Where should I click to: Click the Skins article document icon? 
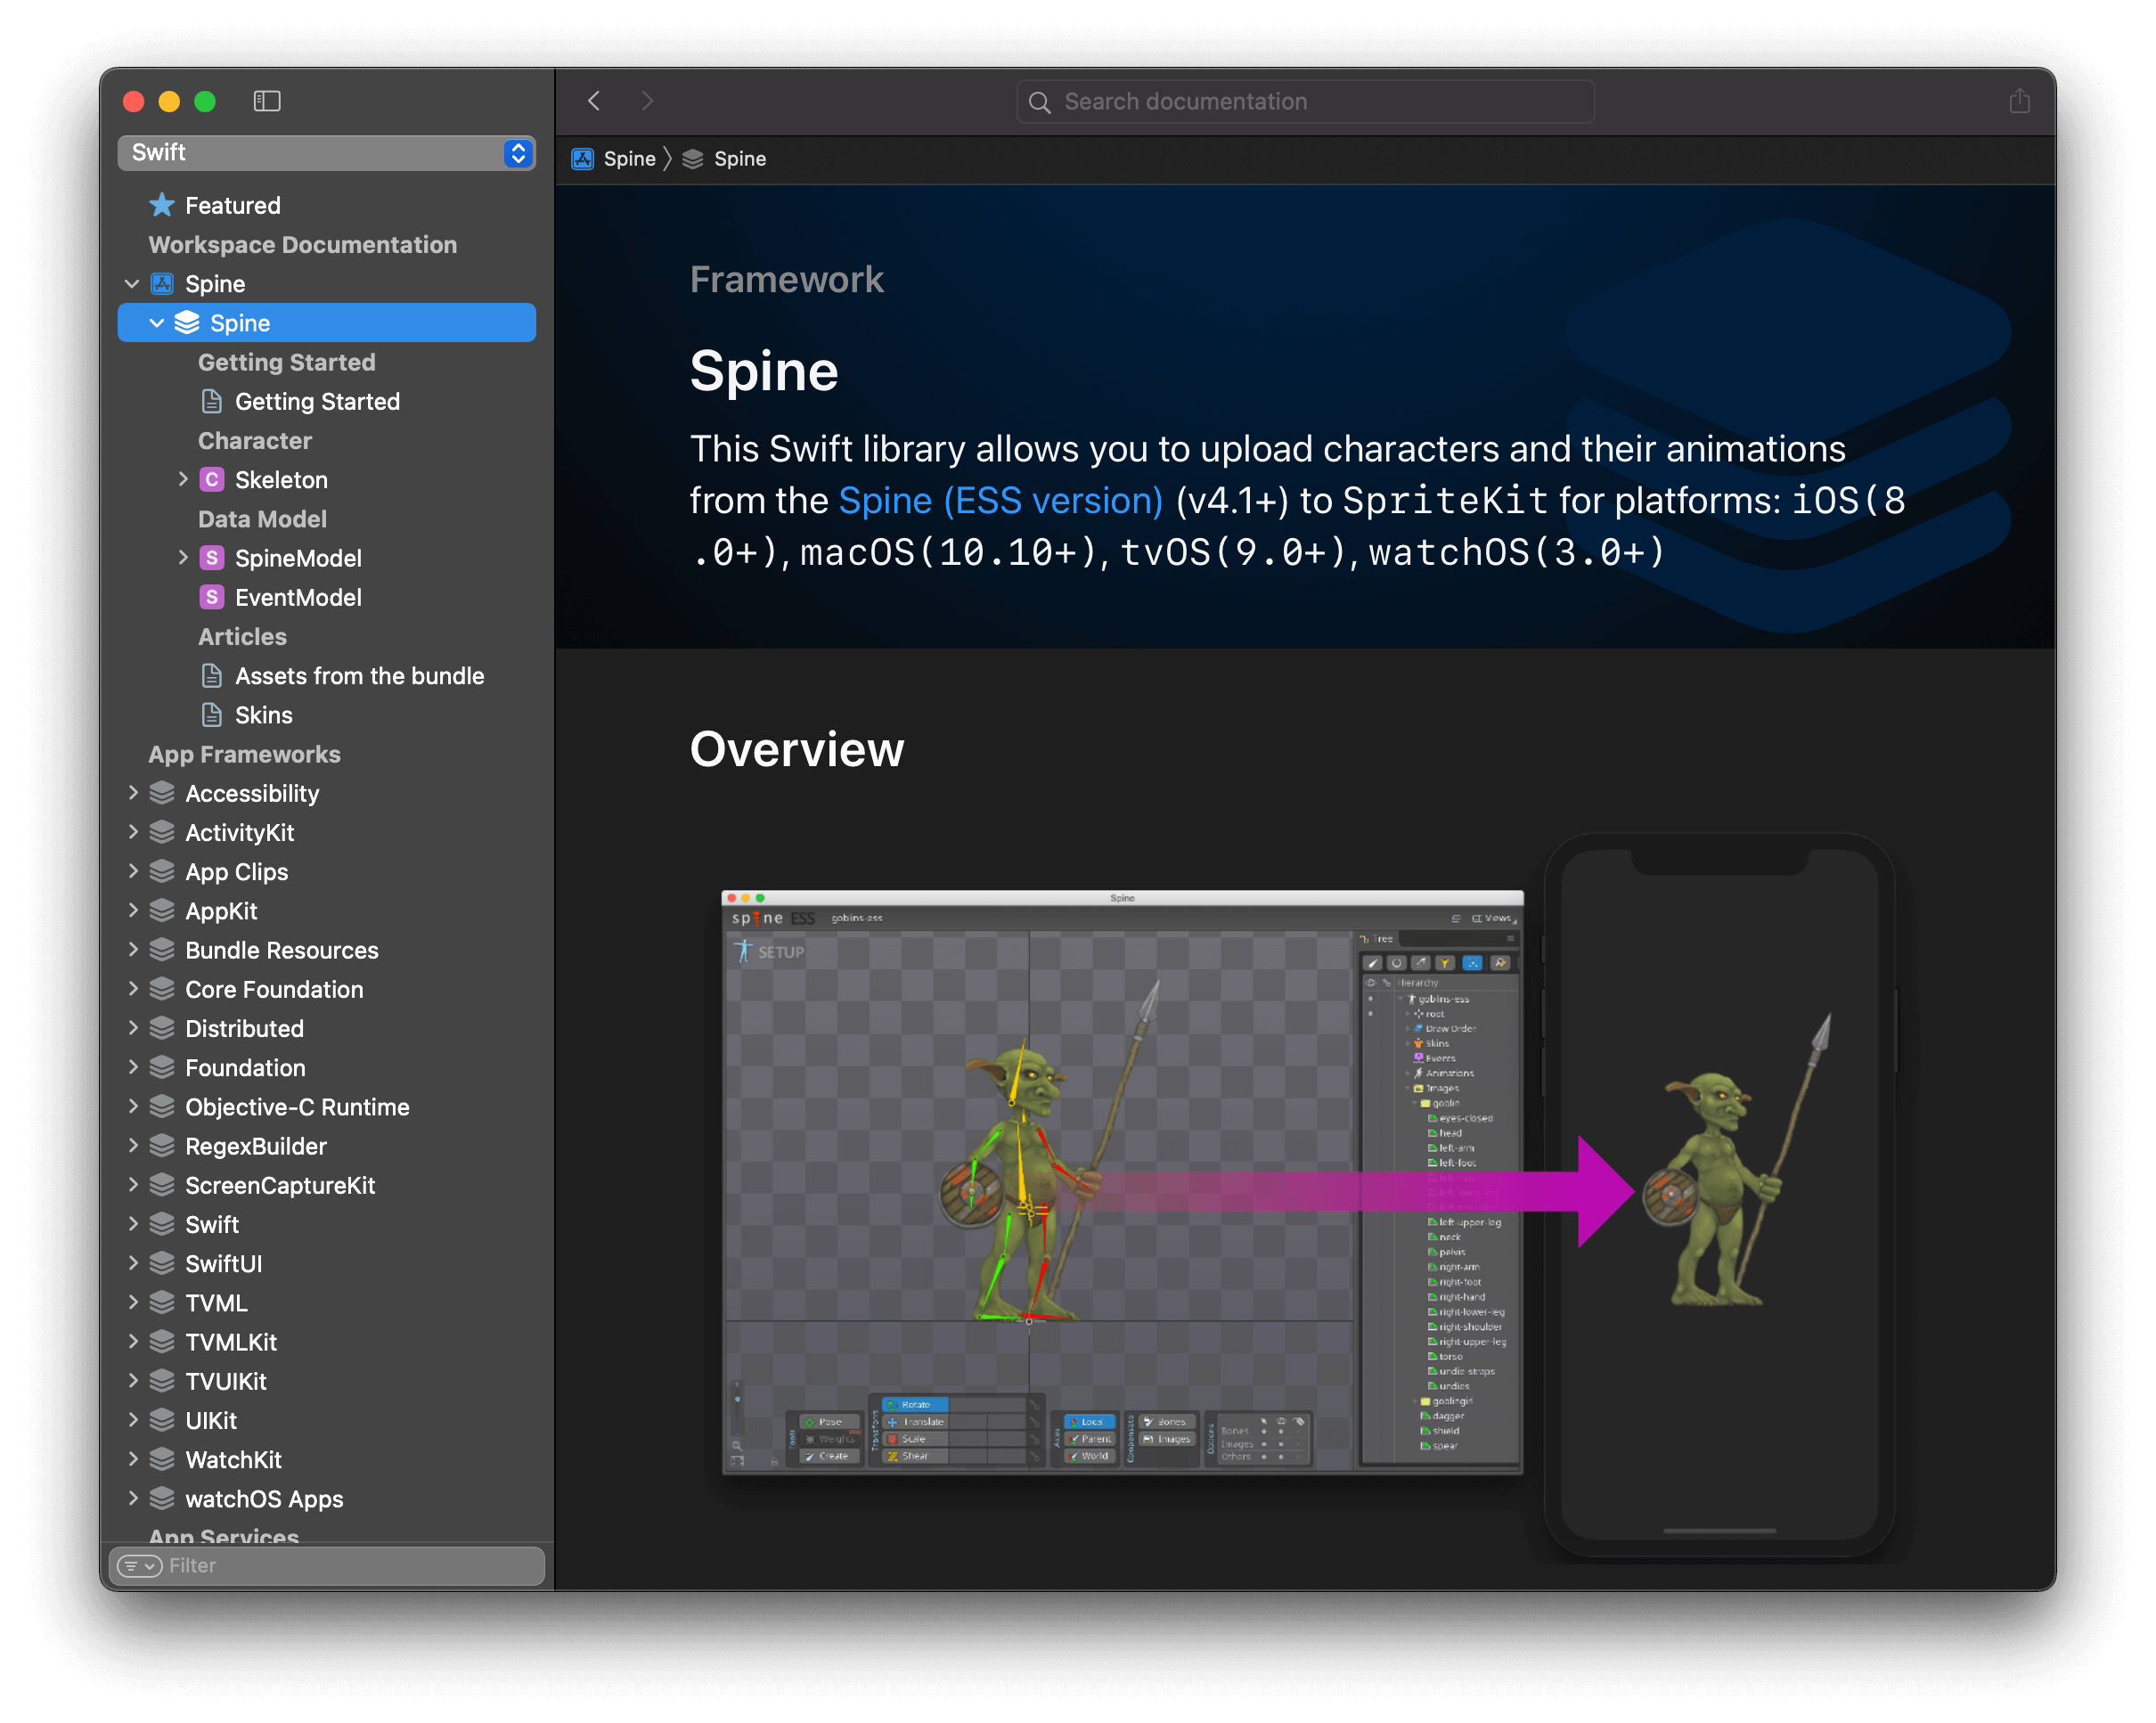pyautogui.click(x=211, y=715)
